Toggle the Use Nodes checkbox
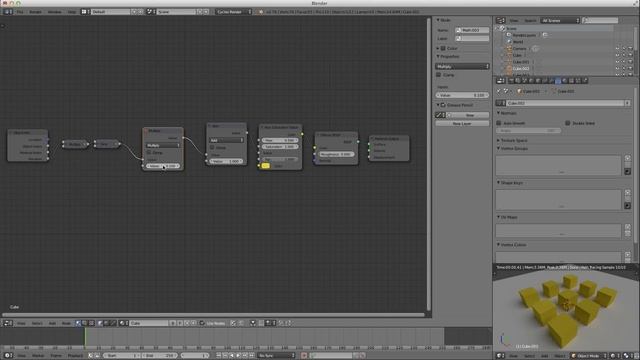The height and width of the screenshot is (360, 640). click(x=202, y=323)
